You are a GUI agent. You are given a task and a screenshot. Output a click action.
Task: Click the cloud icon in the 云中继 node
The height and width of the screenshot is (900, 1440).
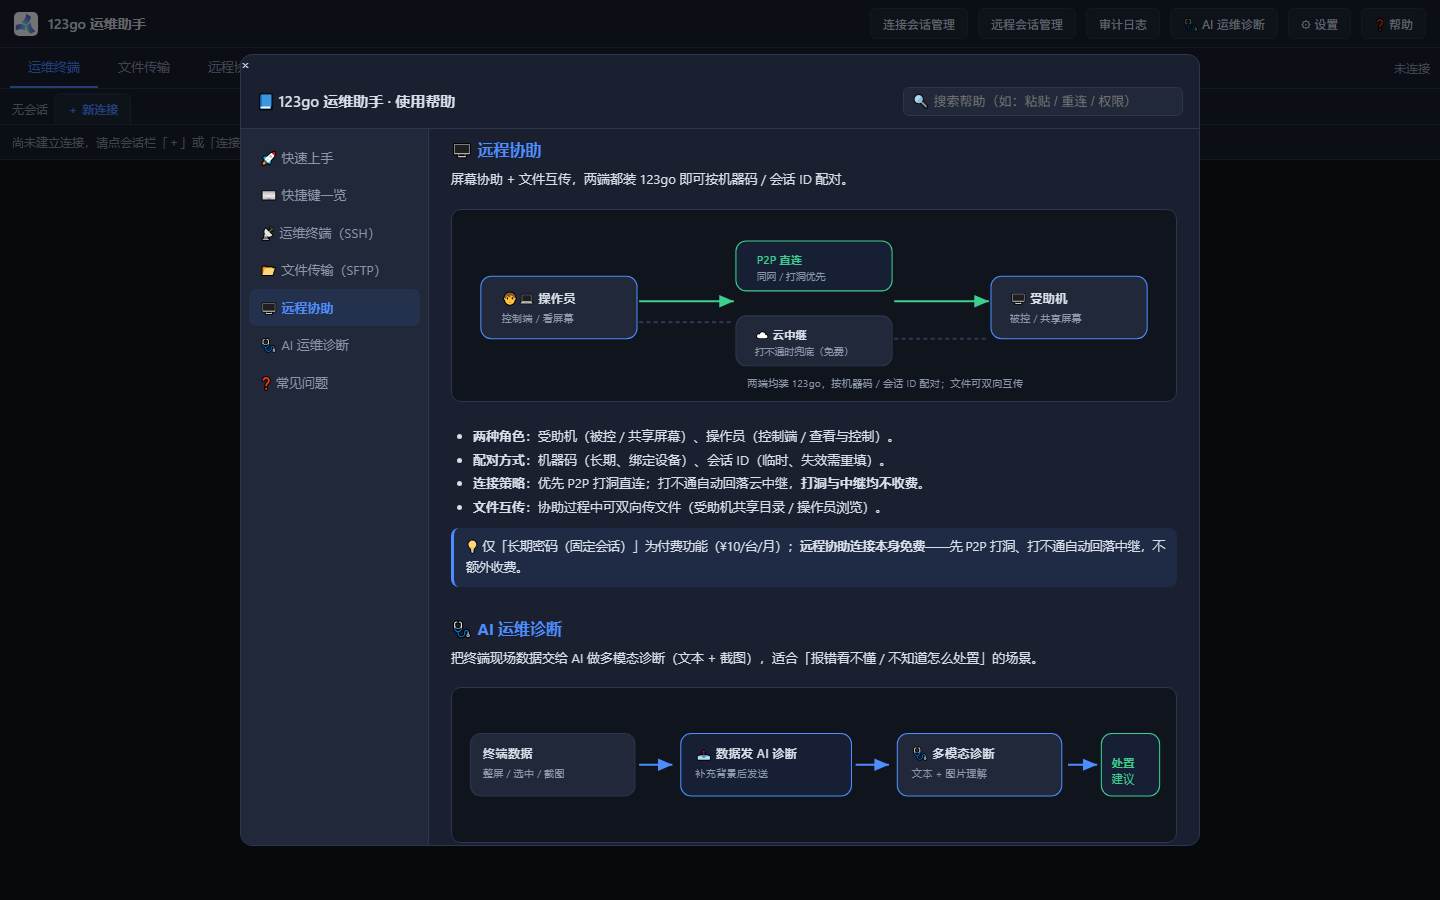pyautogui.click(x=762, y=335)
